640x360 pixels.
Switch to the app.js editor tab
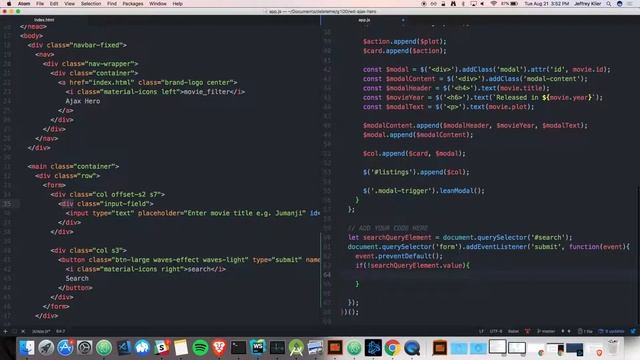tap(364, 20)
